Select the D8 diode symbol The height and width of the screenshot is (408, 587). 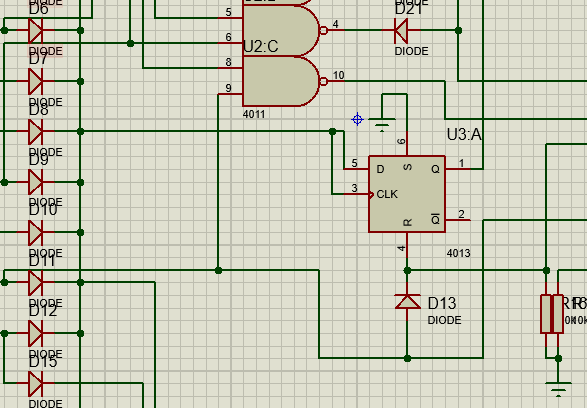tap(36, 131)
